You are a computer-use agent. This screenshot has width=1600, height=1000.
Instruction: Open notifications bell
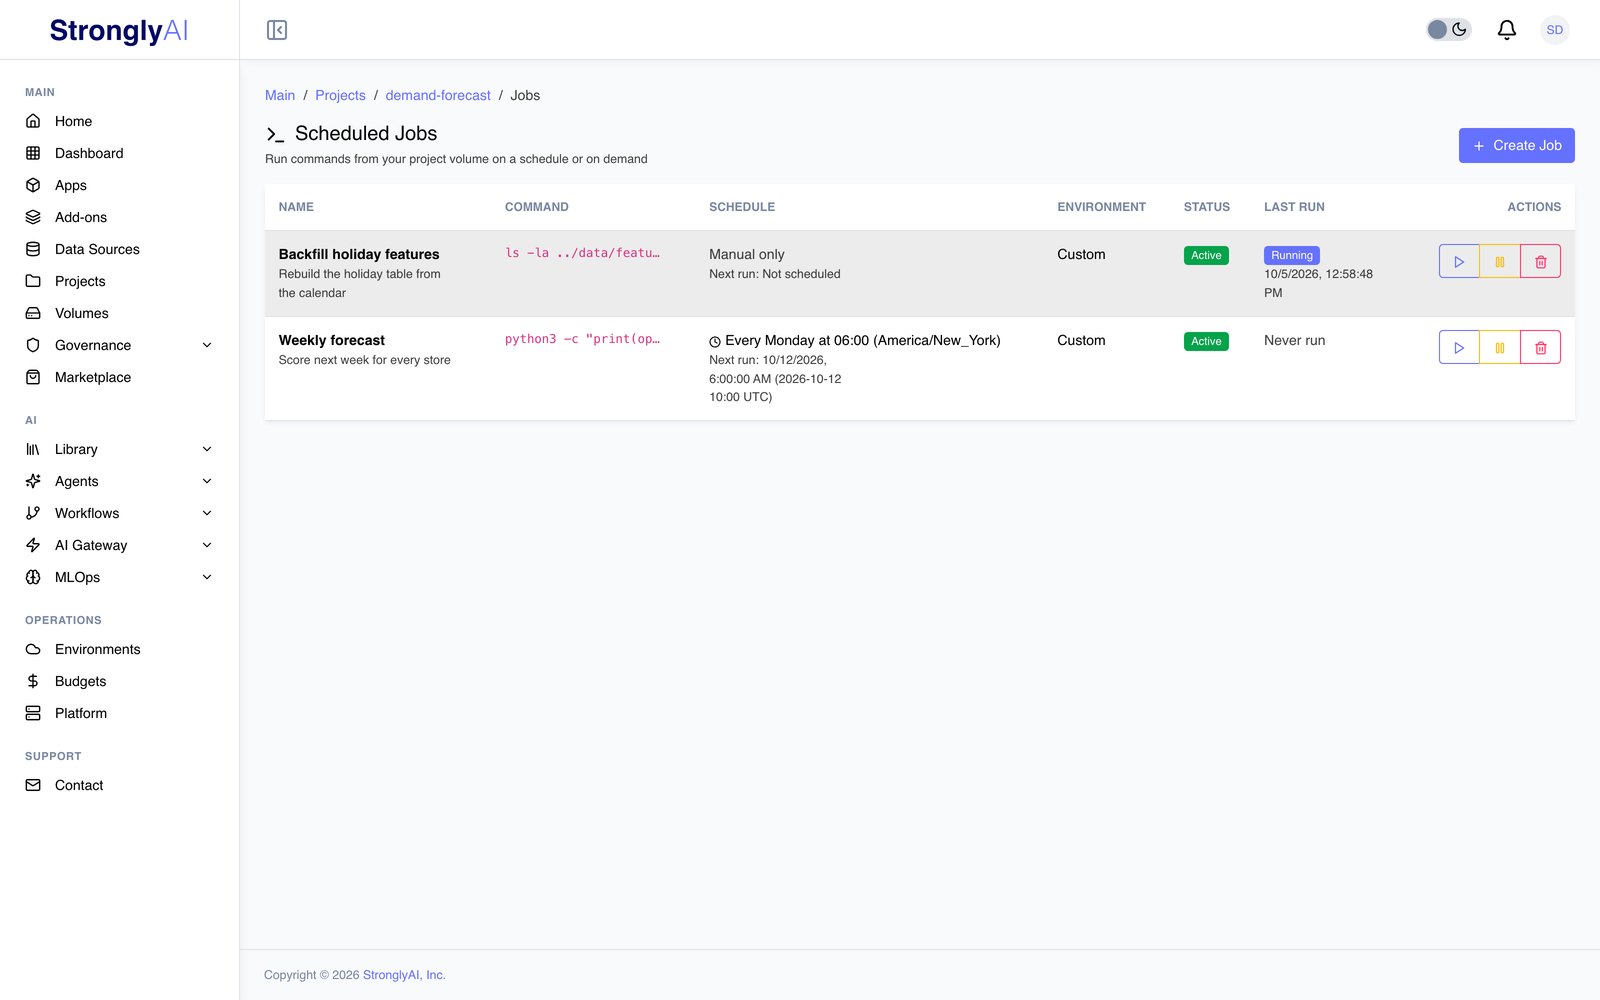tap(1507, 30)
